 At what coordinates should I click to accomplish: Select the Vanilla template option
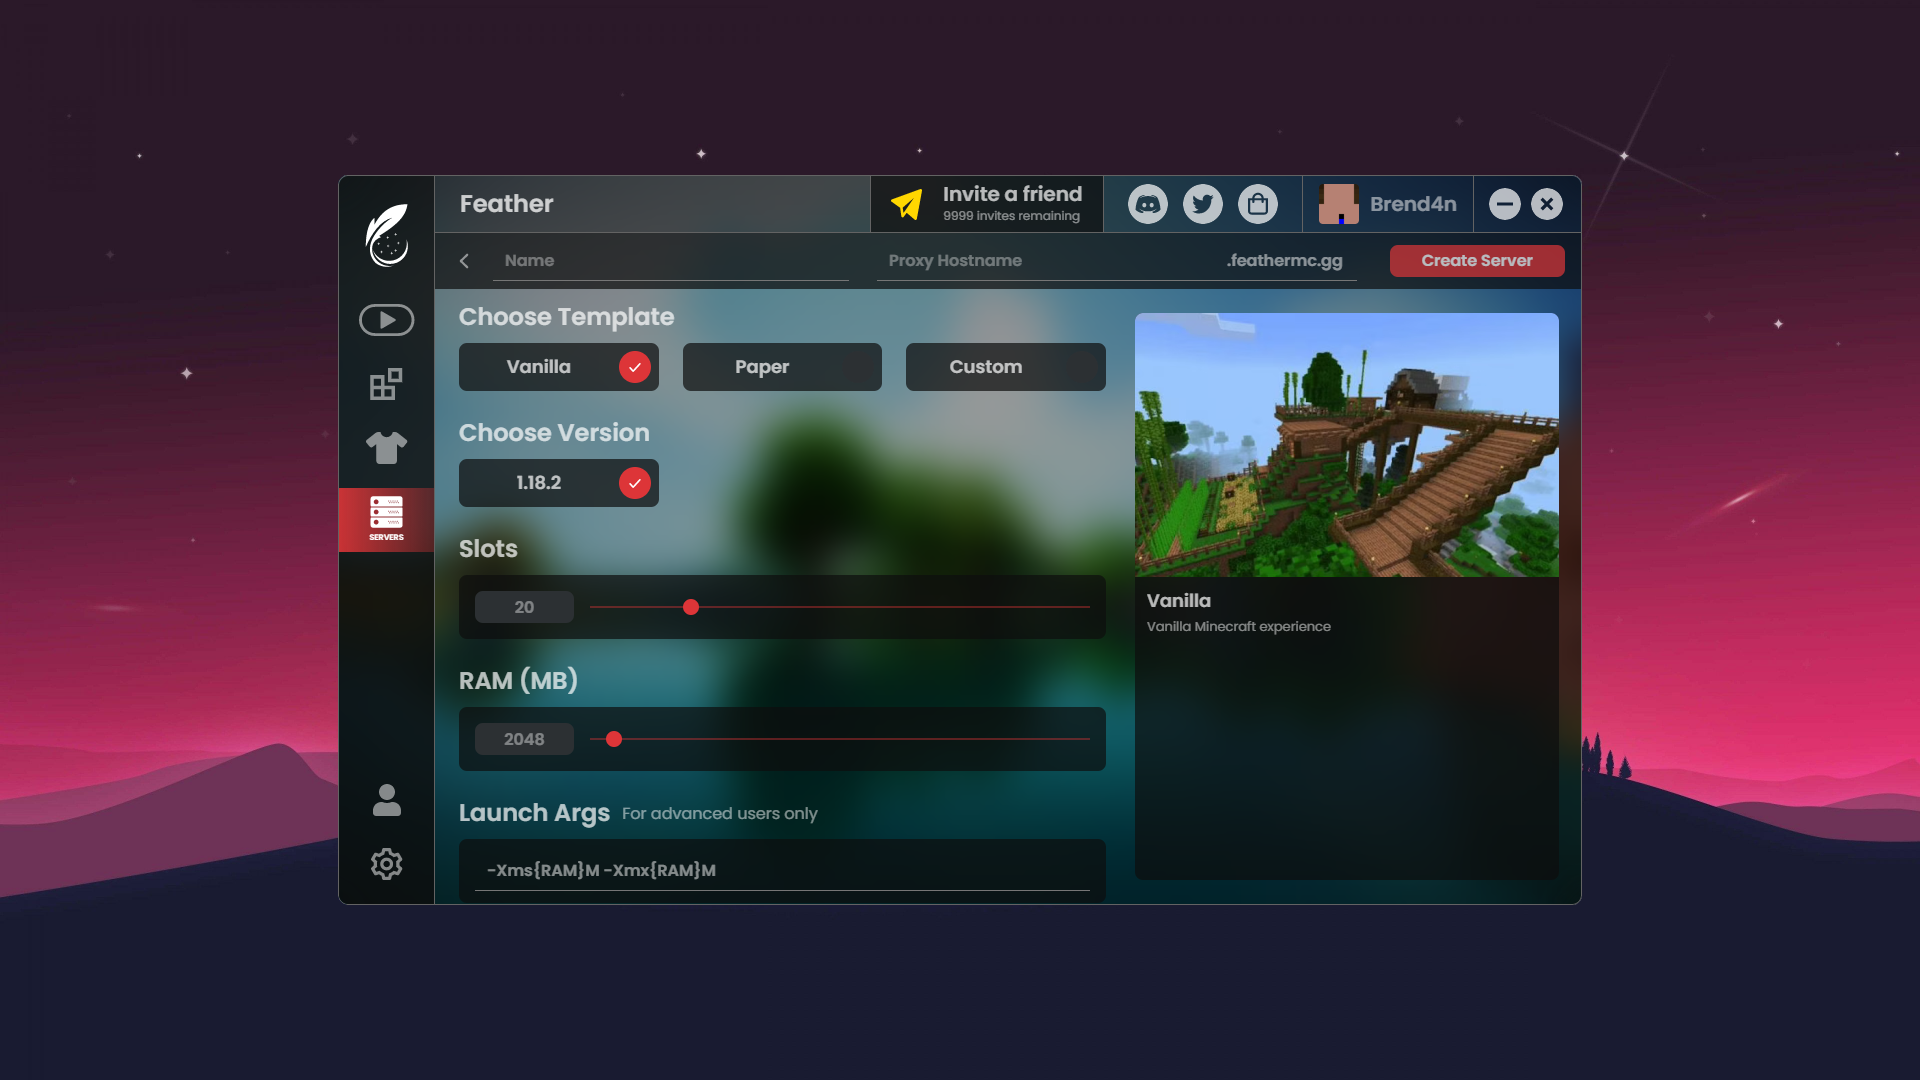click(x=558, y=367)
